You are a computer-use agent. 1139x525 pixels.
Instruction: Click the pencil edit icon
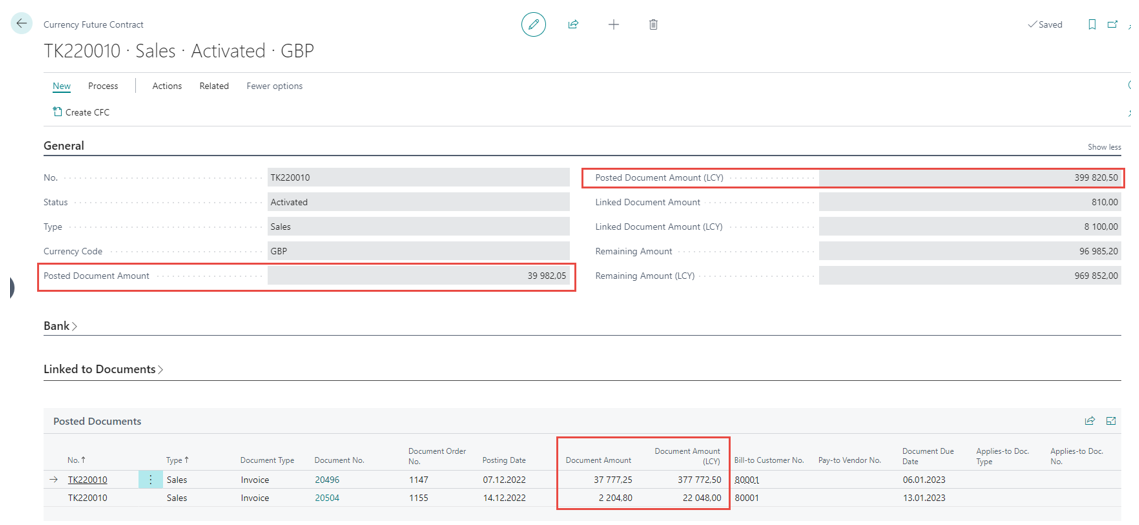pyautogui.click(x=534, y=25)
